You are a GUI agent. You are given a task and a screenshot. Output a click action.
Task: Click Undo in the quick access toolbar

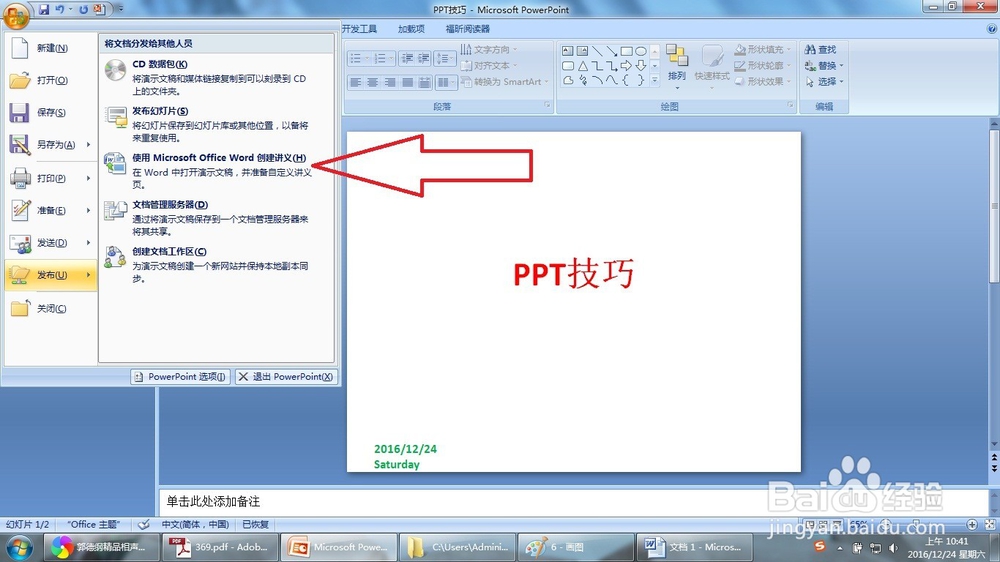[60, 10]
